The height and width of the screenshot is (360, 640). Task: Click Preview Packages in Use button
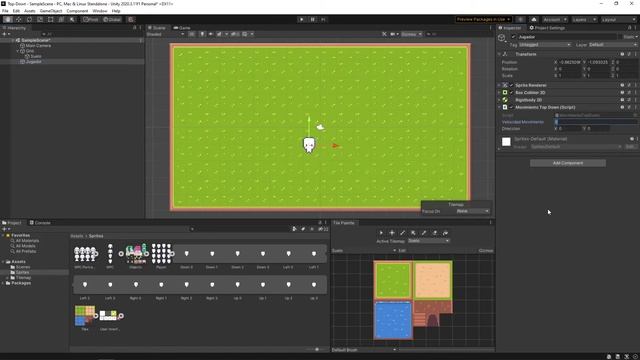[x=484, y=19]
